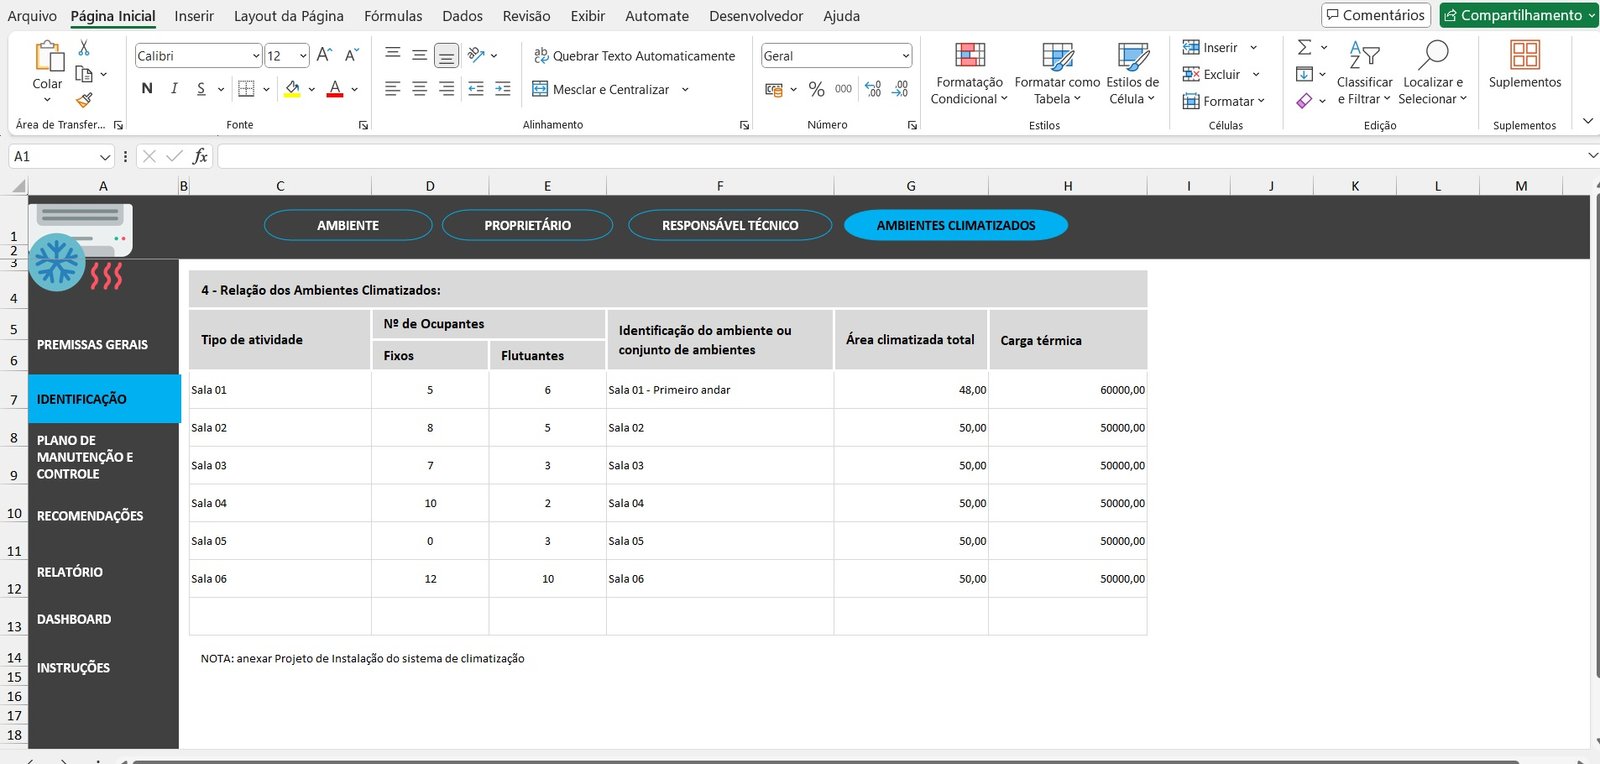Click the Increase Indent icon
This screenshot has width=1600, height=764.
[x=503, y=89]
